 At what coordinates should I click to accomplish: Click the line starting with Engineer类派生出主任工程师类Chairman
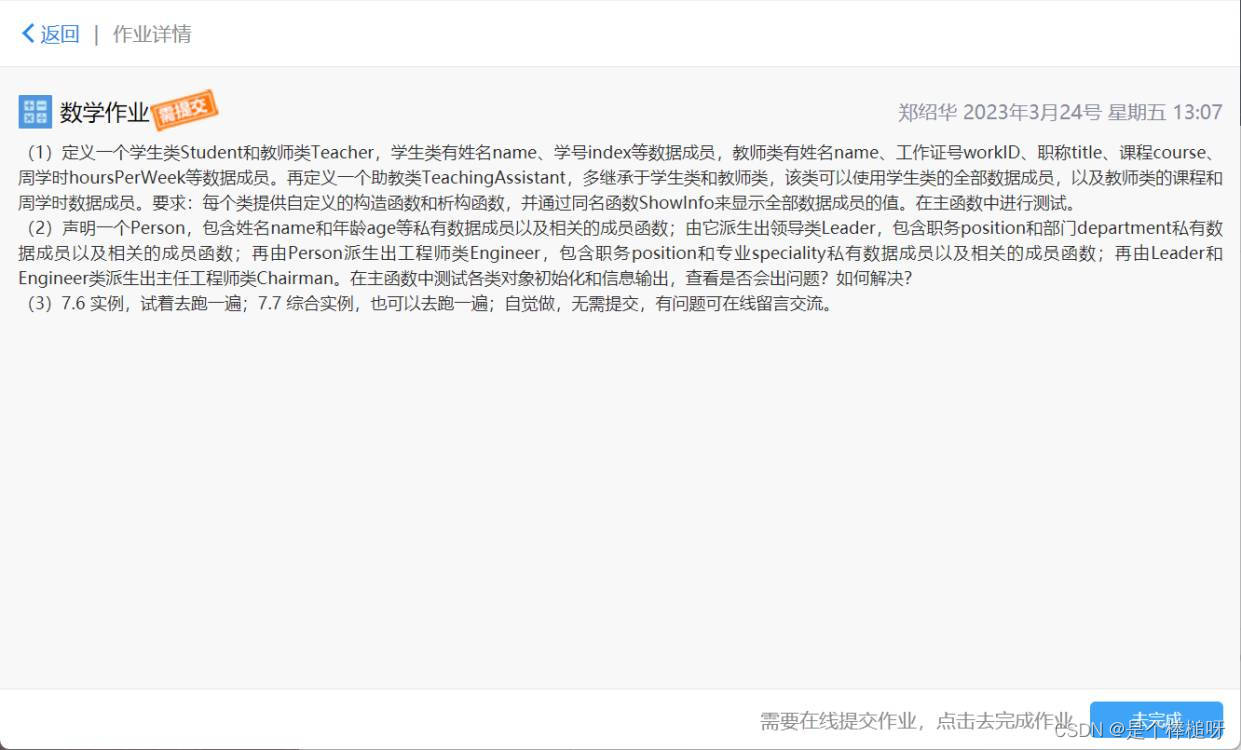465,279
